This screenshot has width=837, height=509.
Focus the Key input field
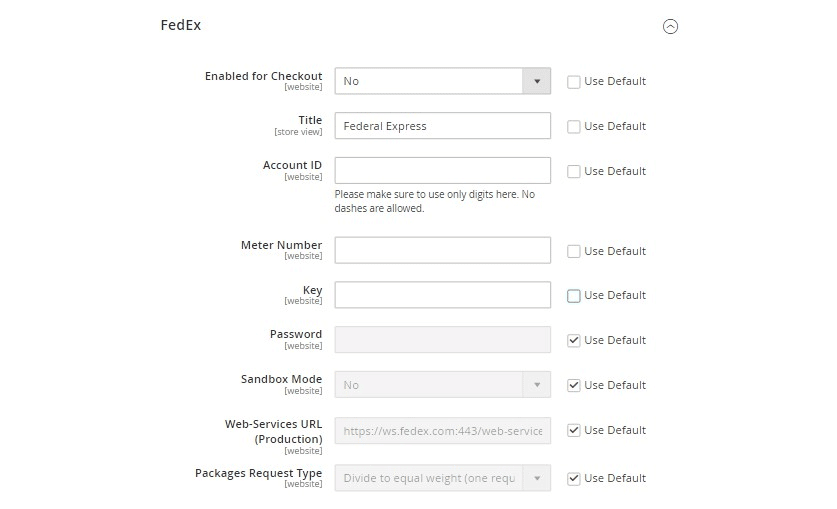tap(443, 295)
